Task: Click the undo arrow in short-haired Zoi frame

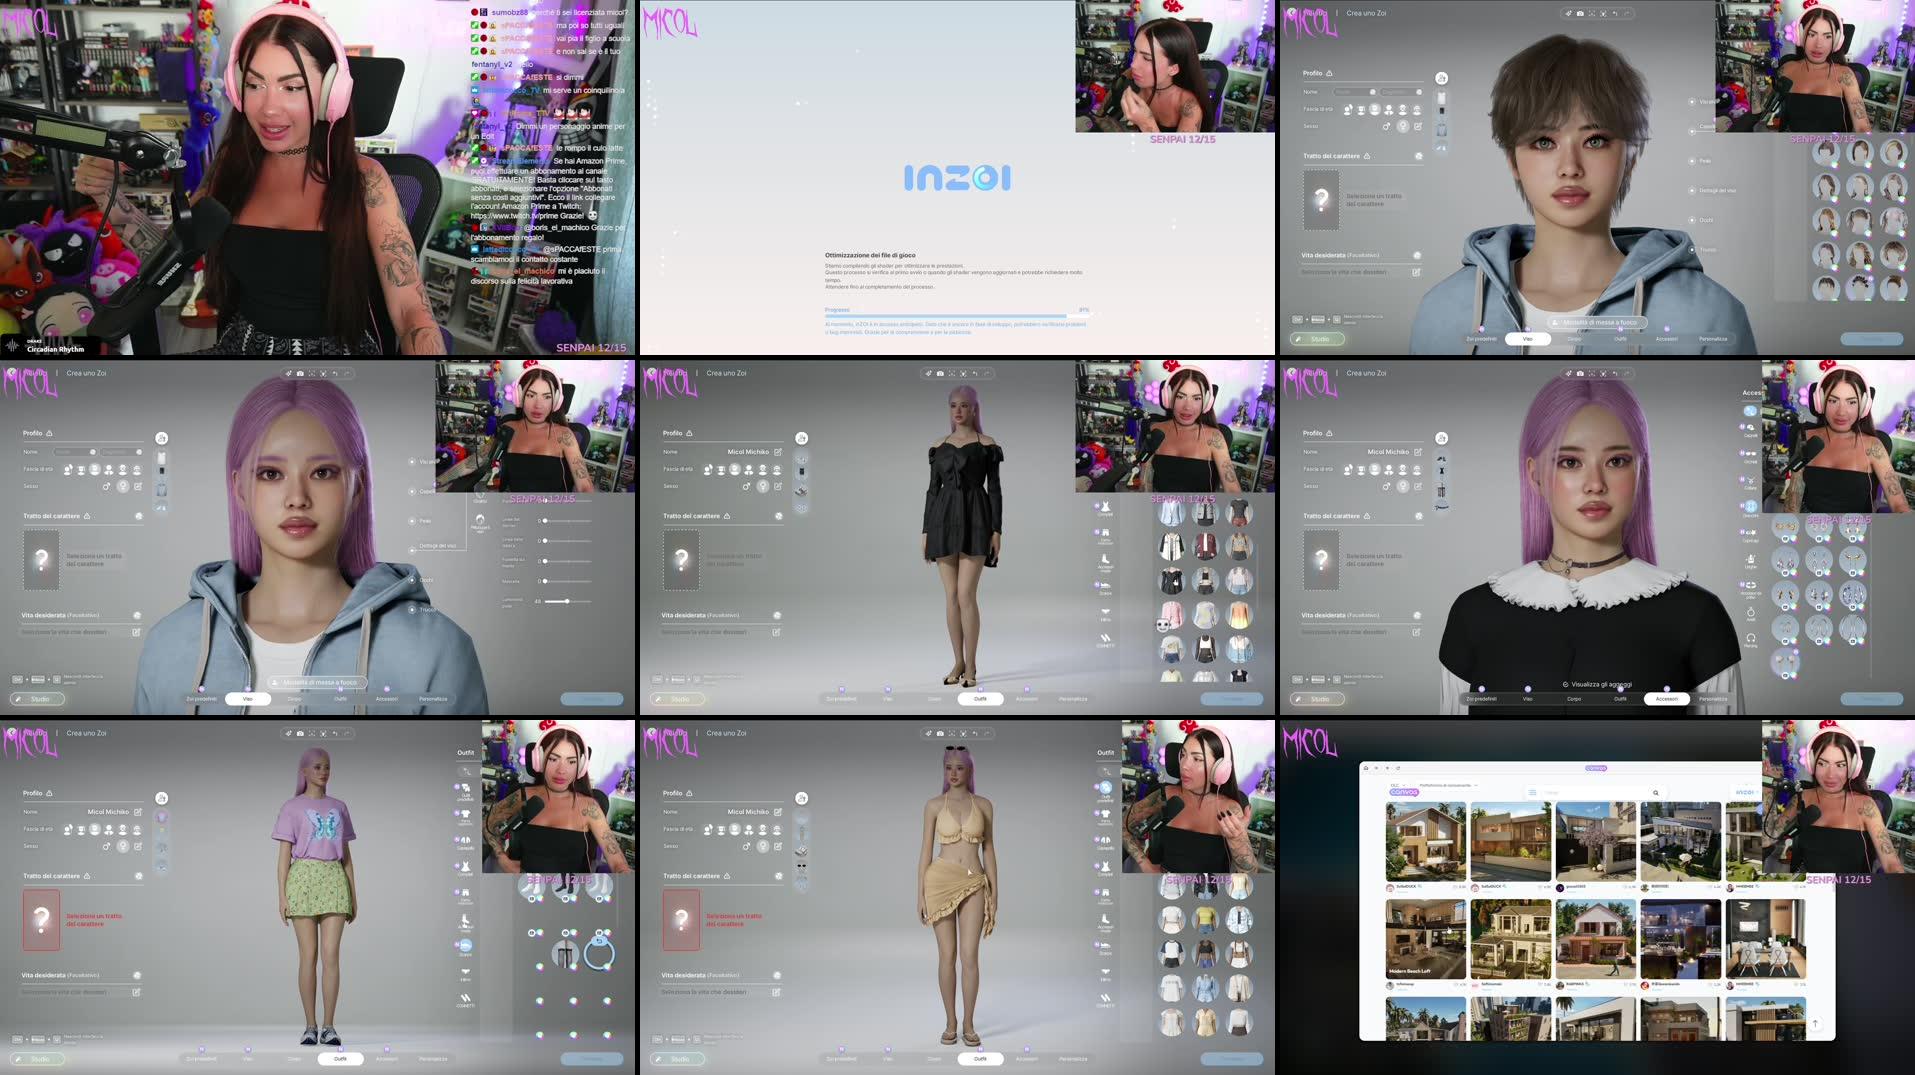Action: [1615, 13]
